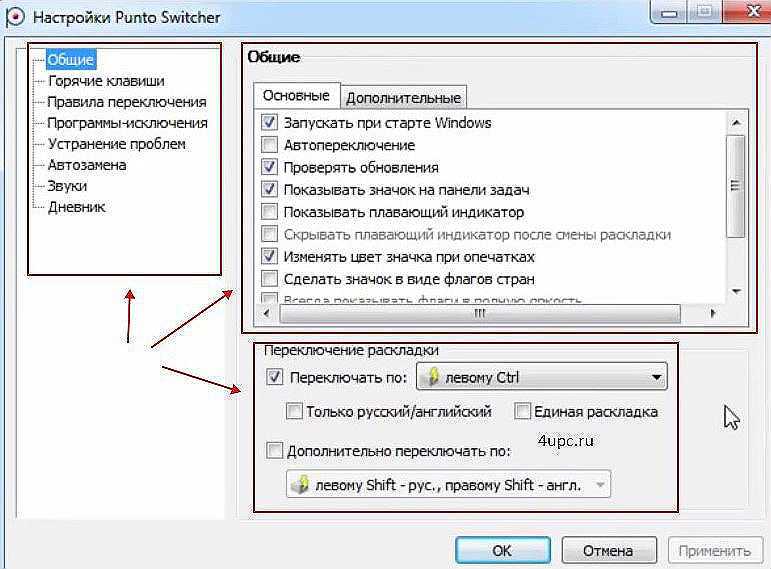The height and width of the screenshot is (569, 771).
Task: Select 'Дневник' in the tree
Action: (x=77, y=208)
